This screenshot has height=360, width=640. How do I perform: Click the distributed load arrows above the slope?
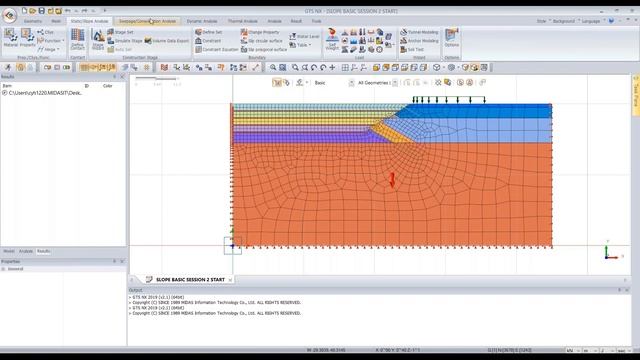tap(449, 100)
